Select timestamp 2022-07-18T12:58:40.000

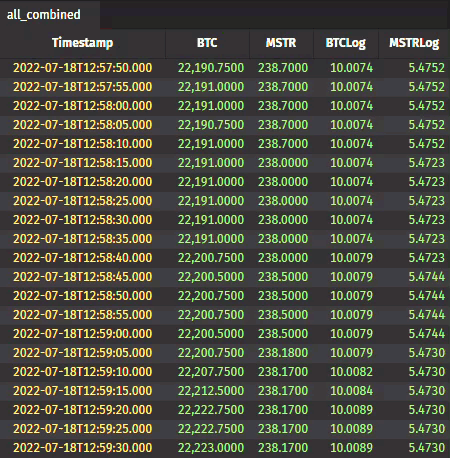(x=83, y=258)
